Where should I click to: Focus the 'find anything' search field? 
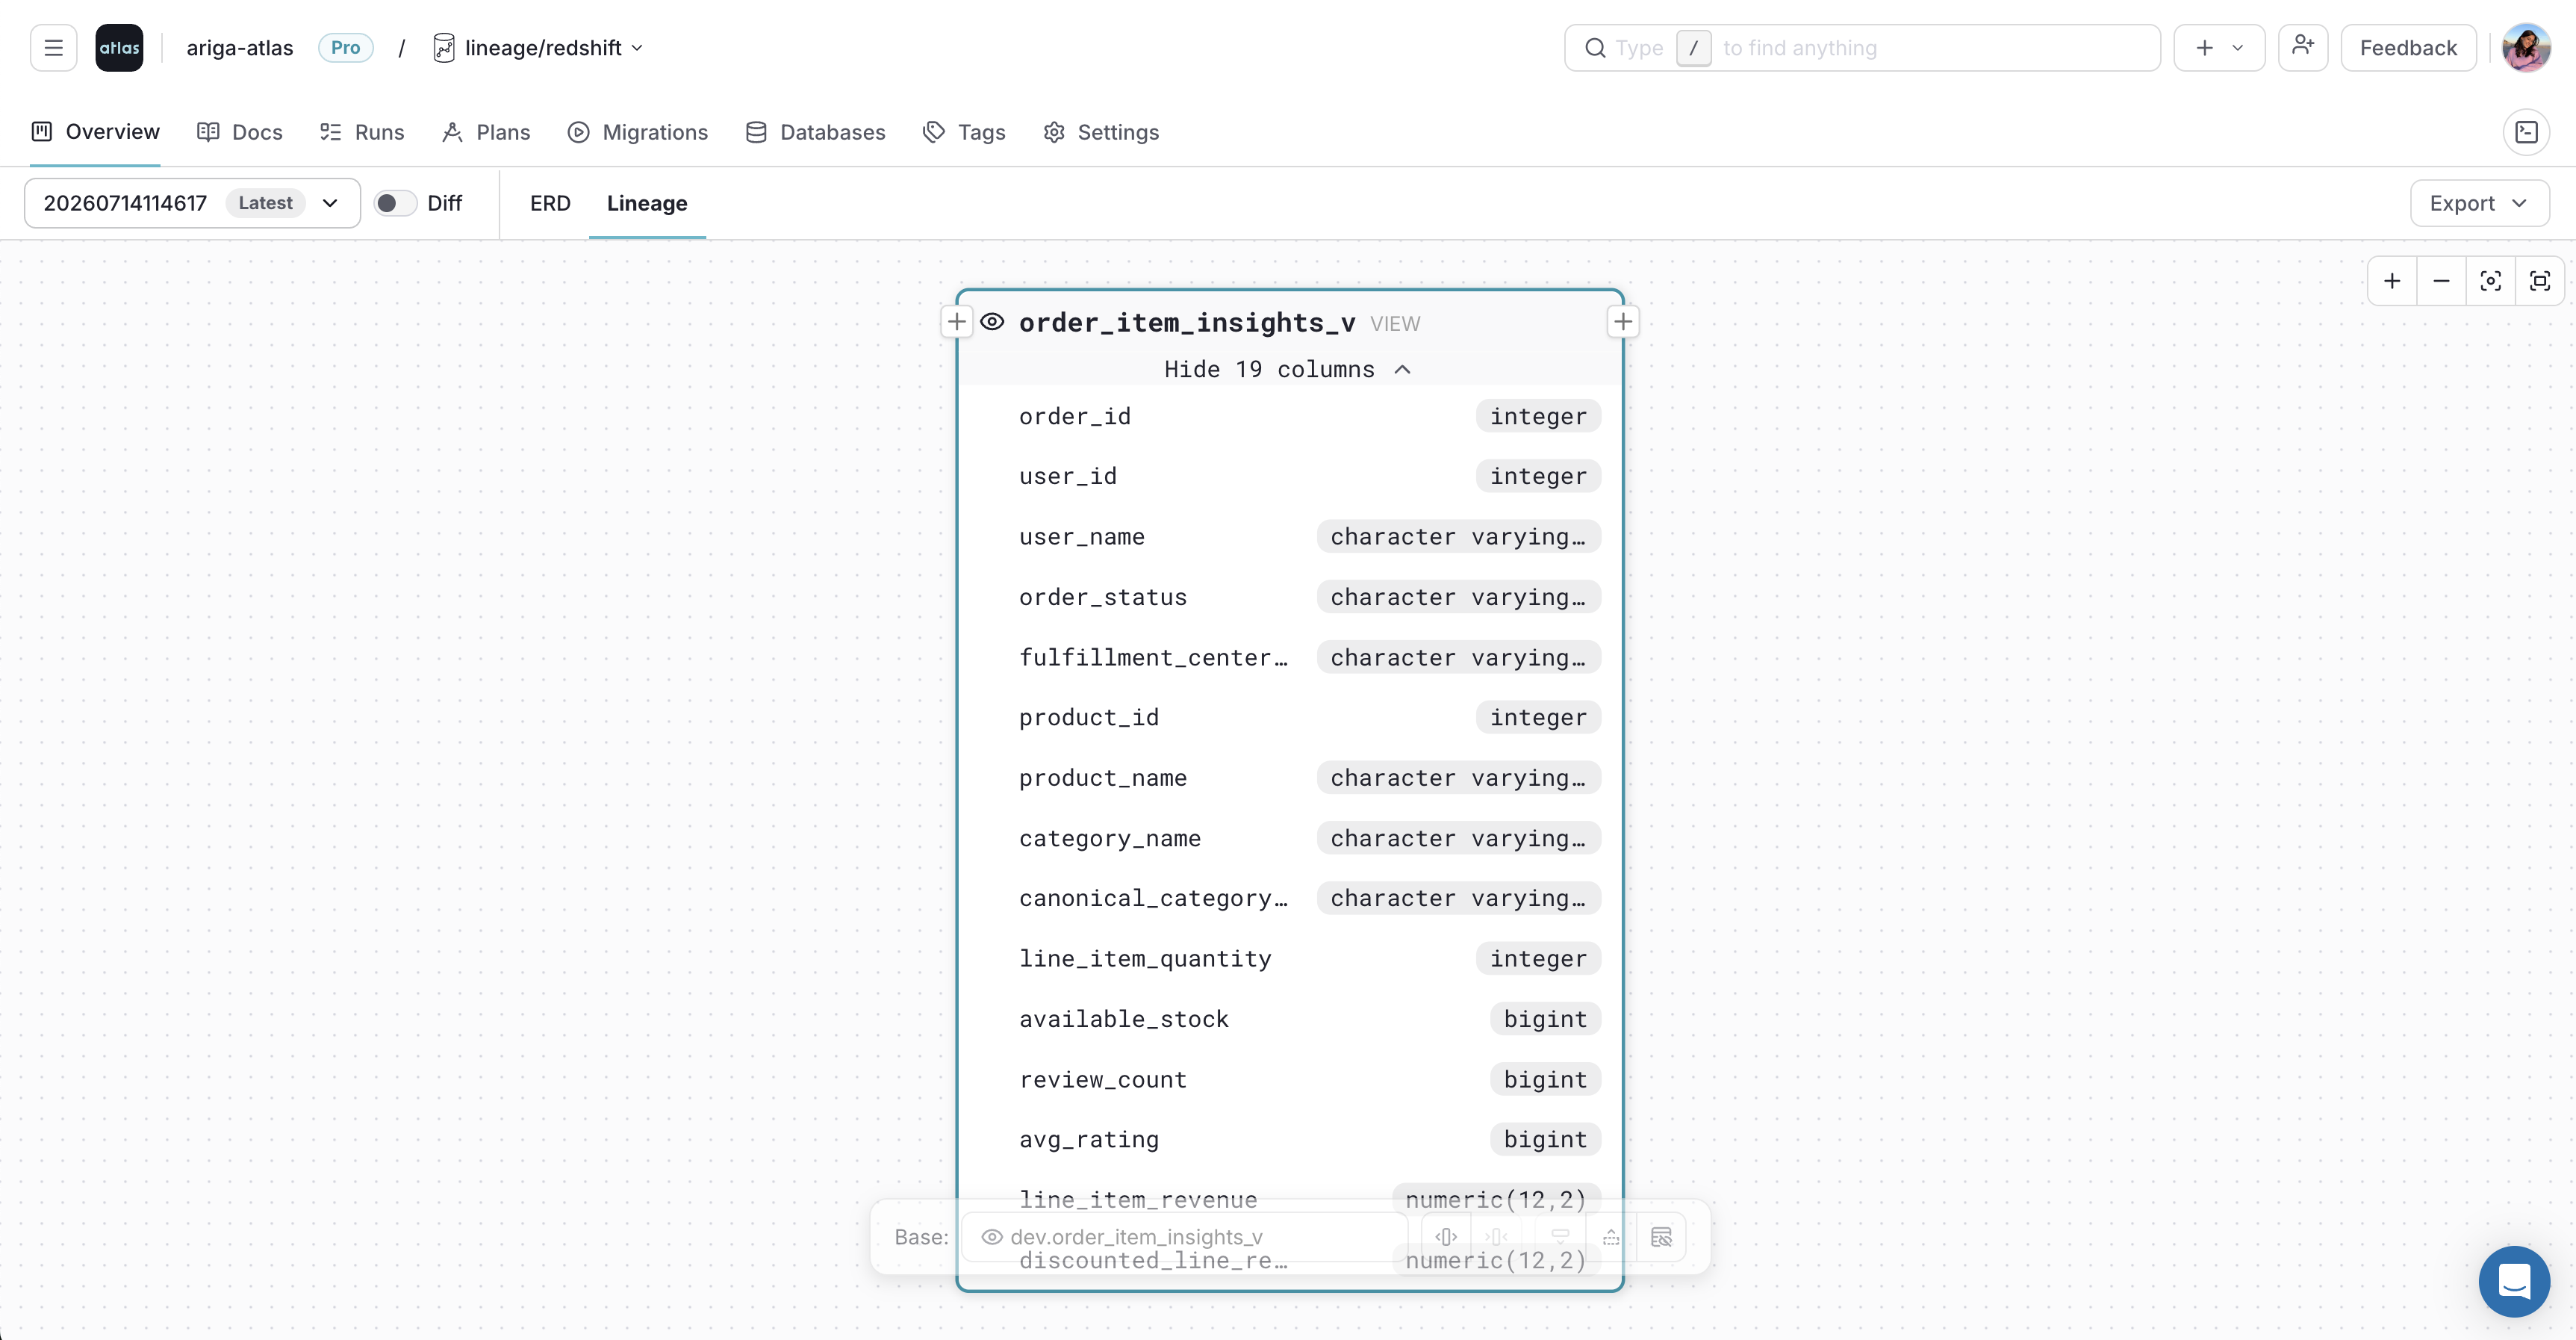[1862, 48]
